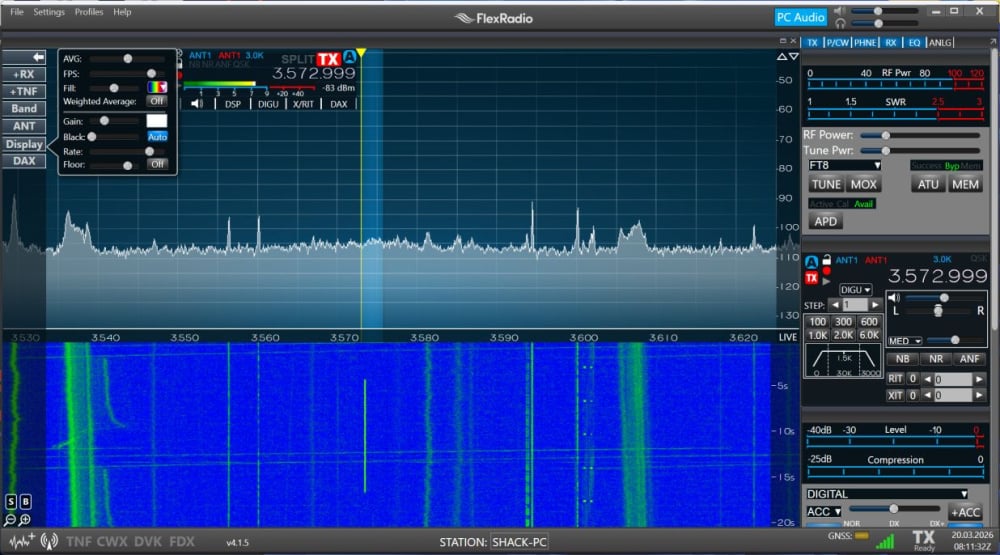The height and width of the screenshot is (555, 1000).
Task: Mute the slice audio via the flag speaker icon
Action: tap(197, 103)
